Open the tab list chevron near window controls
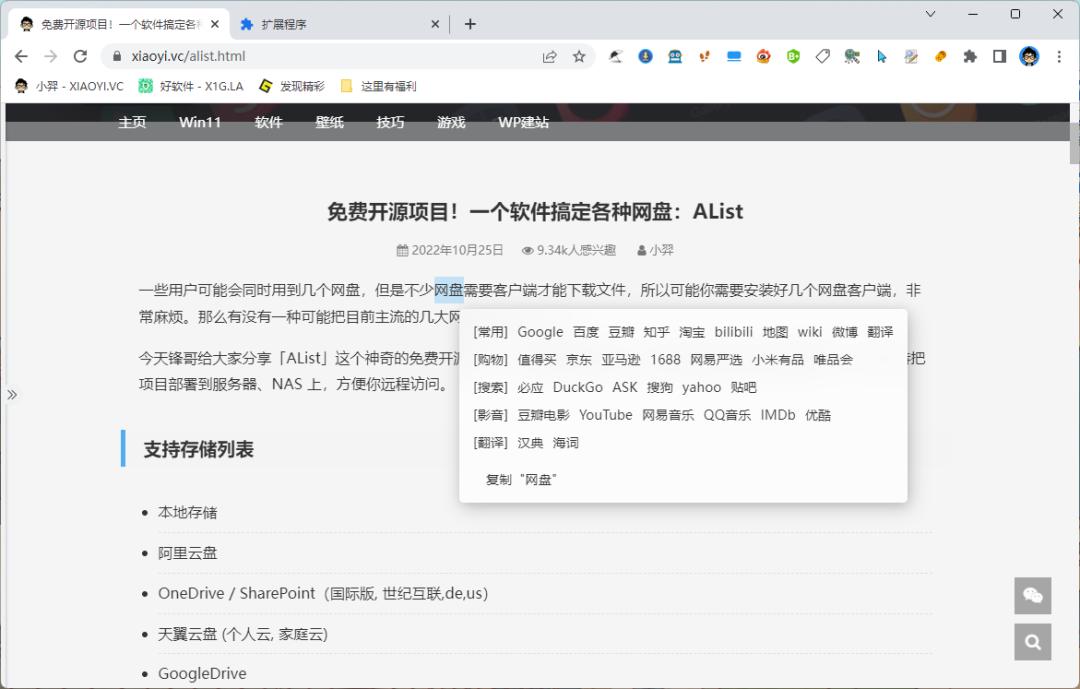Image resolution: width=1080 pixels, height=689 pixels. (930, 16)
